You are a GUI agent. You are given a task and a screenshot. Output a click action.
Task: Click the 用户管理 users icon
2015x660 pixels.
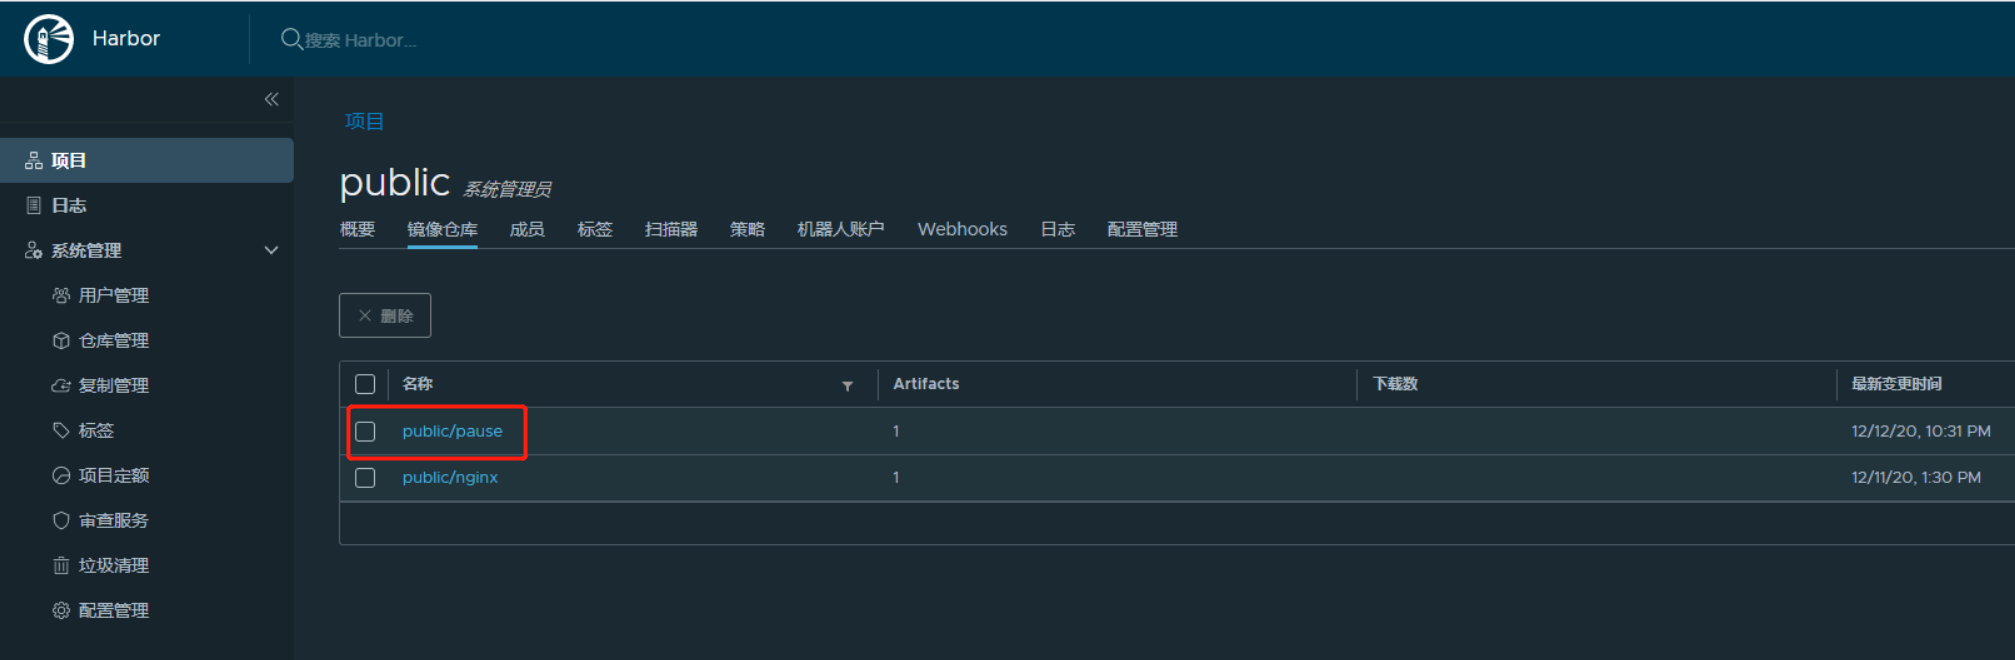61,296
